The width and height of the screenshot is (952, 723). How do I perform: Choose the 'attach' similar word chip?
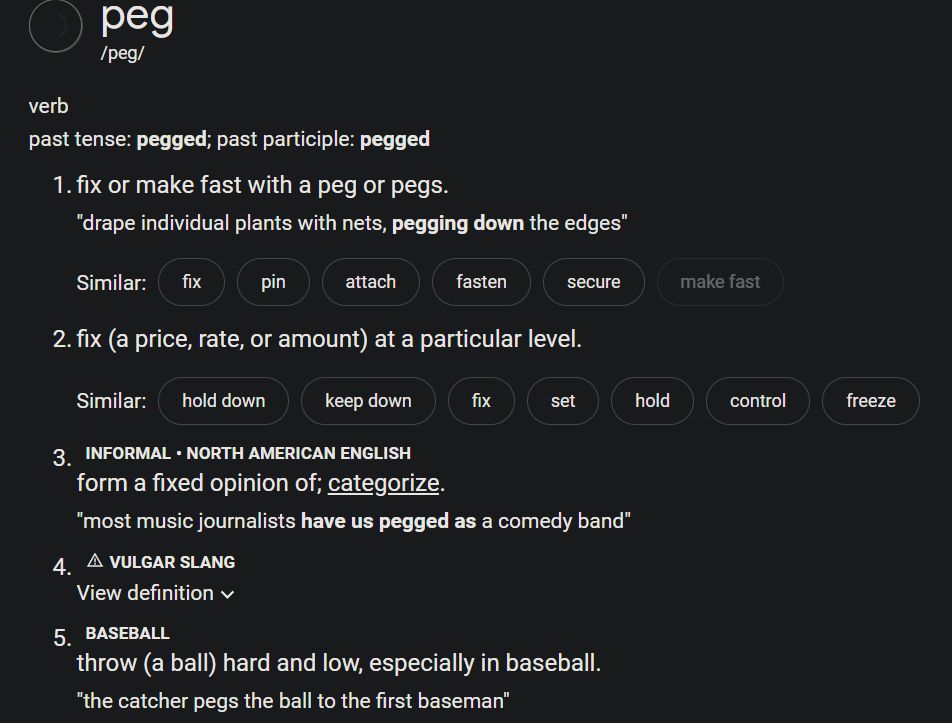[370, 282]
